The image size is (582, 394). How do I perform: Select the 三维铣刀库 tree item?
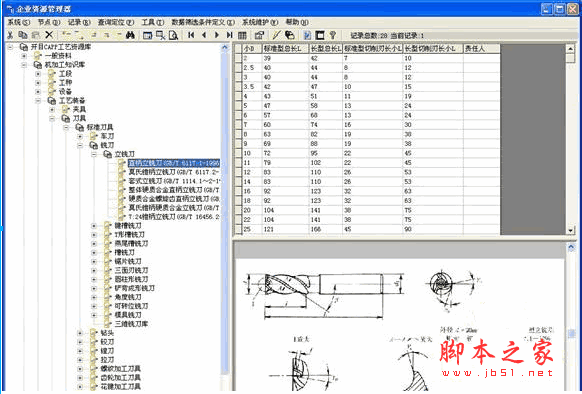131,324
